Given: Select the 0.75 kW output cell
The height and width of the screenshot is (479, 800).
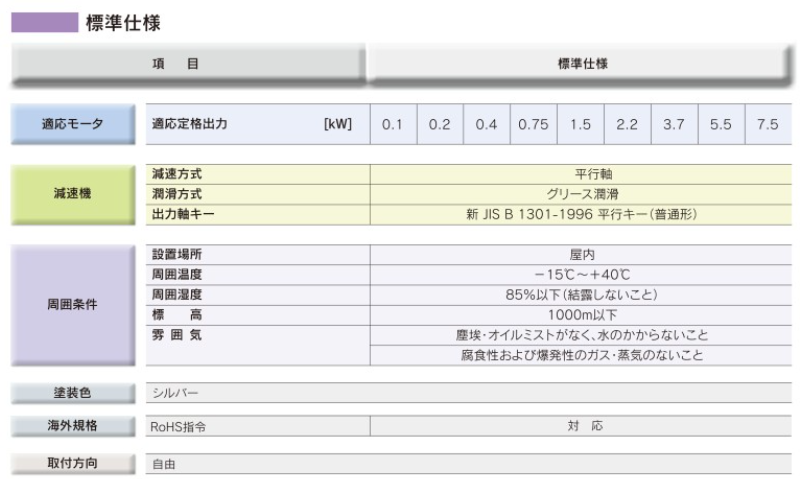Looking at the screenshot, I should (x=533, y=125).
